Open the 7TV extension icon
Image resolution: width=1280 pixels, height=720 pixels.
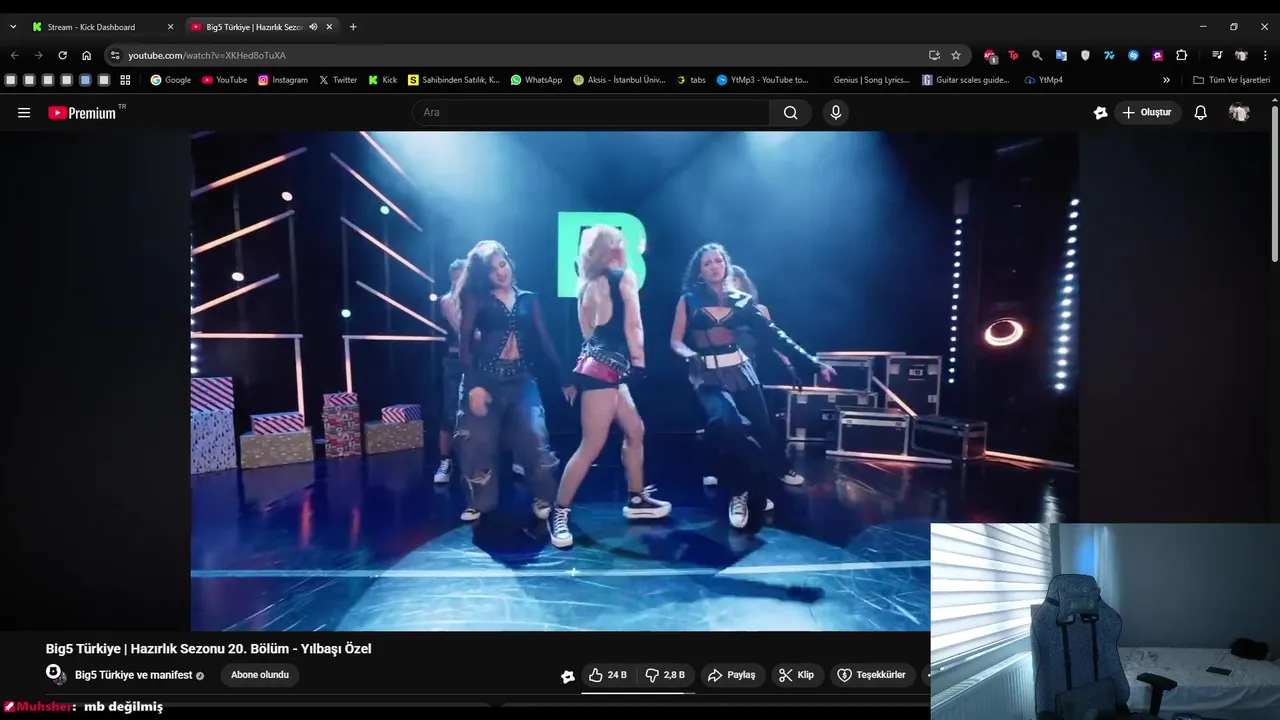tap(1109, 55)
